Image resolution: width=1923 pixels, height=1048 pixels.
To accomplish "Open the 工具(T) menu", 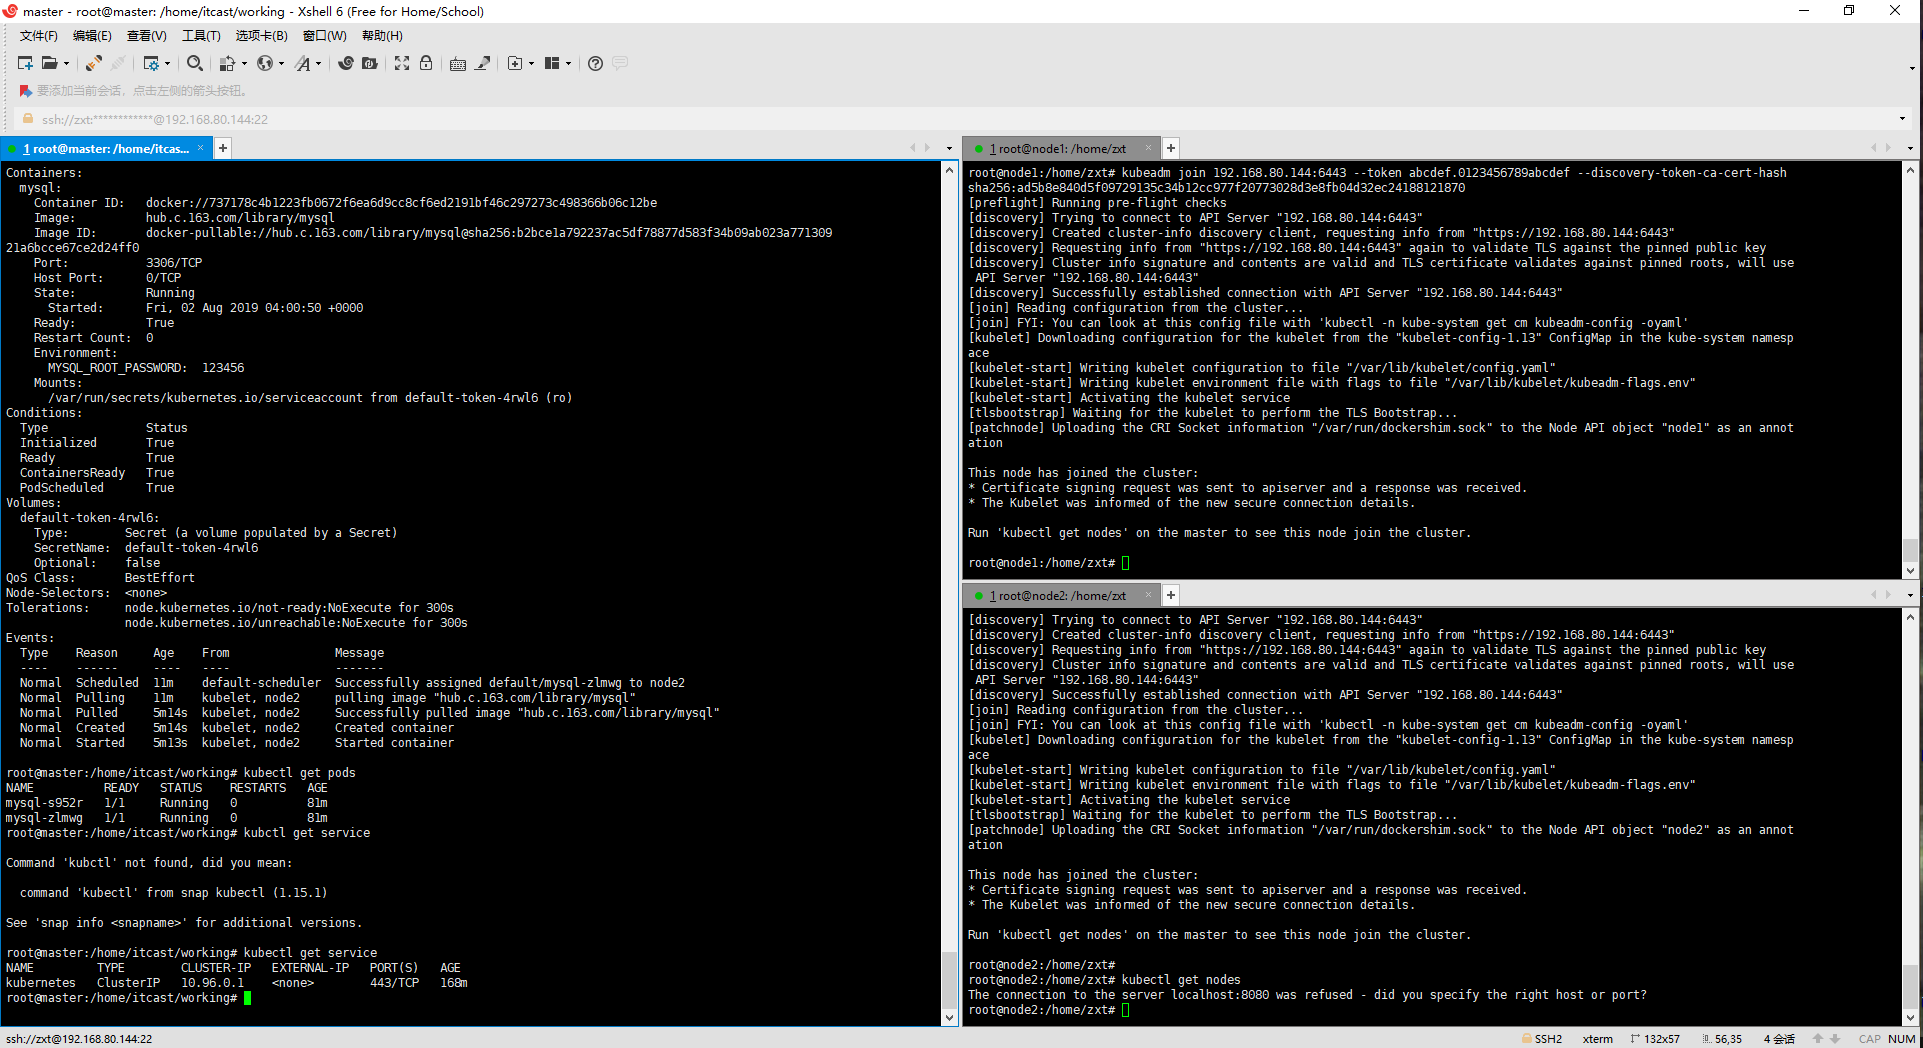I will pyautogui.click(x=201, y=36).
